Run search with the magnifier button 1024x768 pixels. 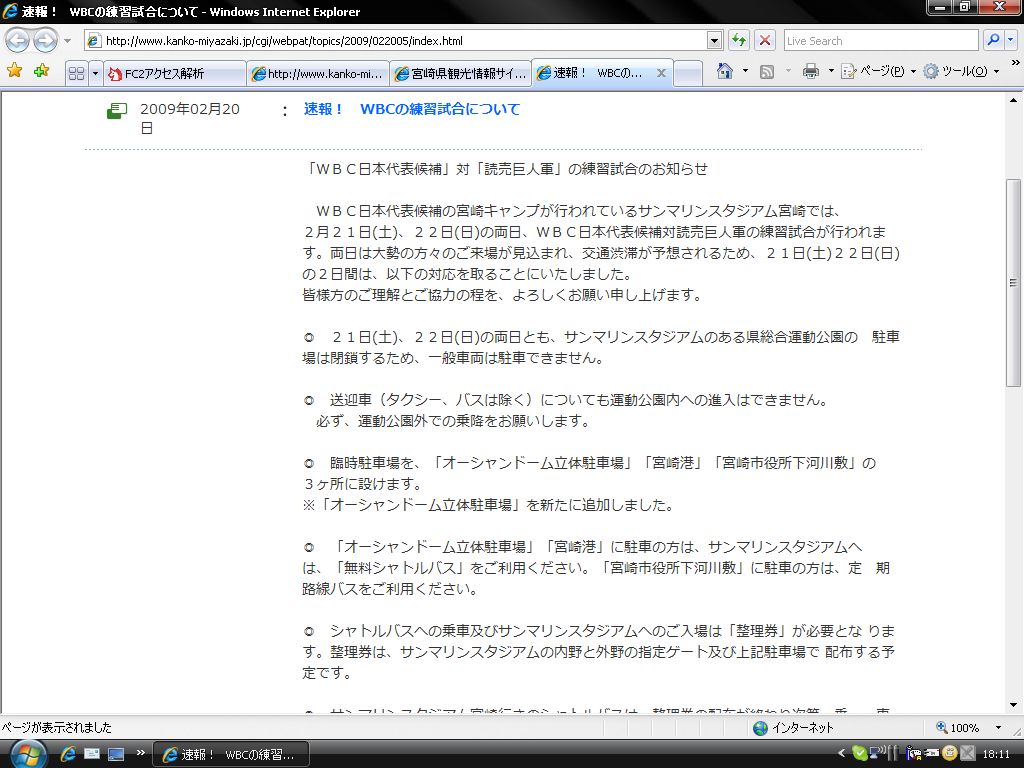(x=993, y=40)
